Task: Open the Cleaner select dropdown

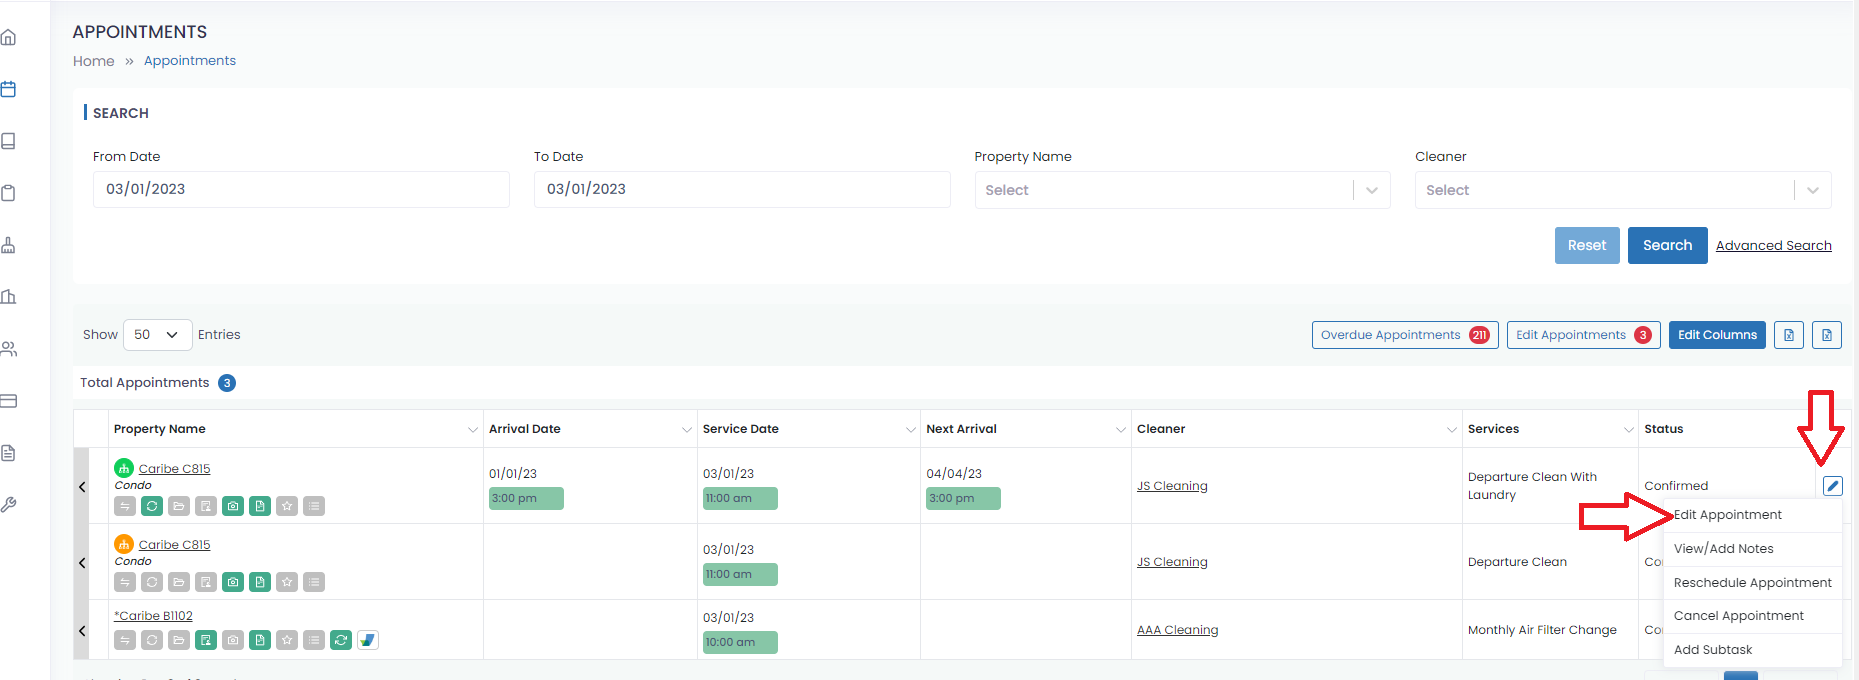Action: click(1623, 190)
